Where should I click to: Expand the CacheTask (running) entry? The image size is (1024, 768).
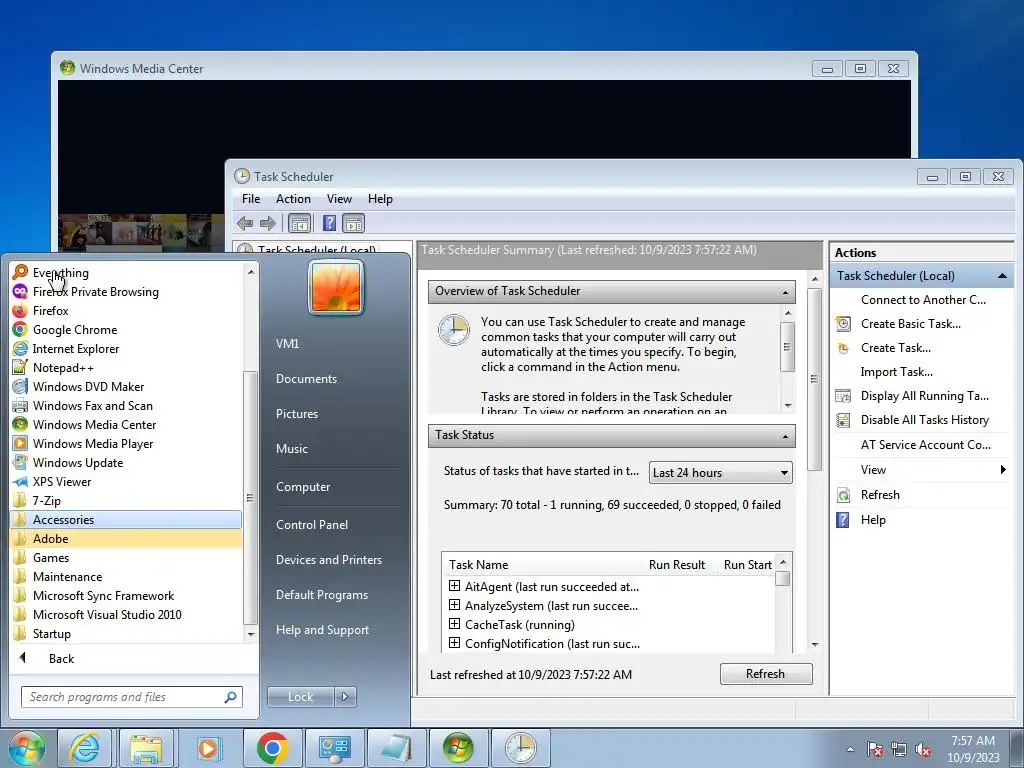[x=454, y=624]
